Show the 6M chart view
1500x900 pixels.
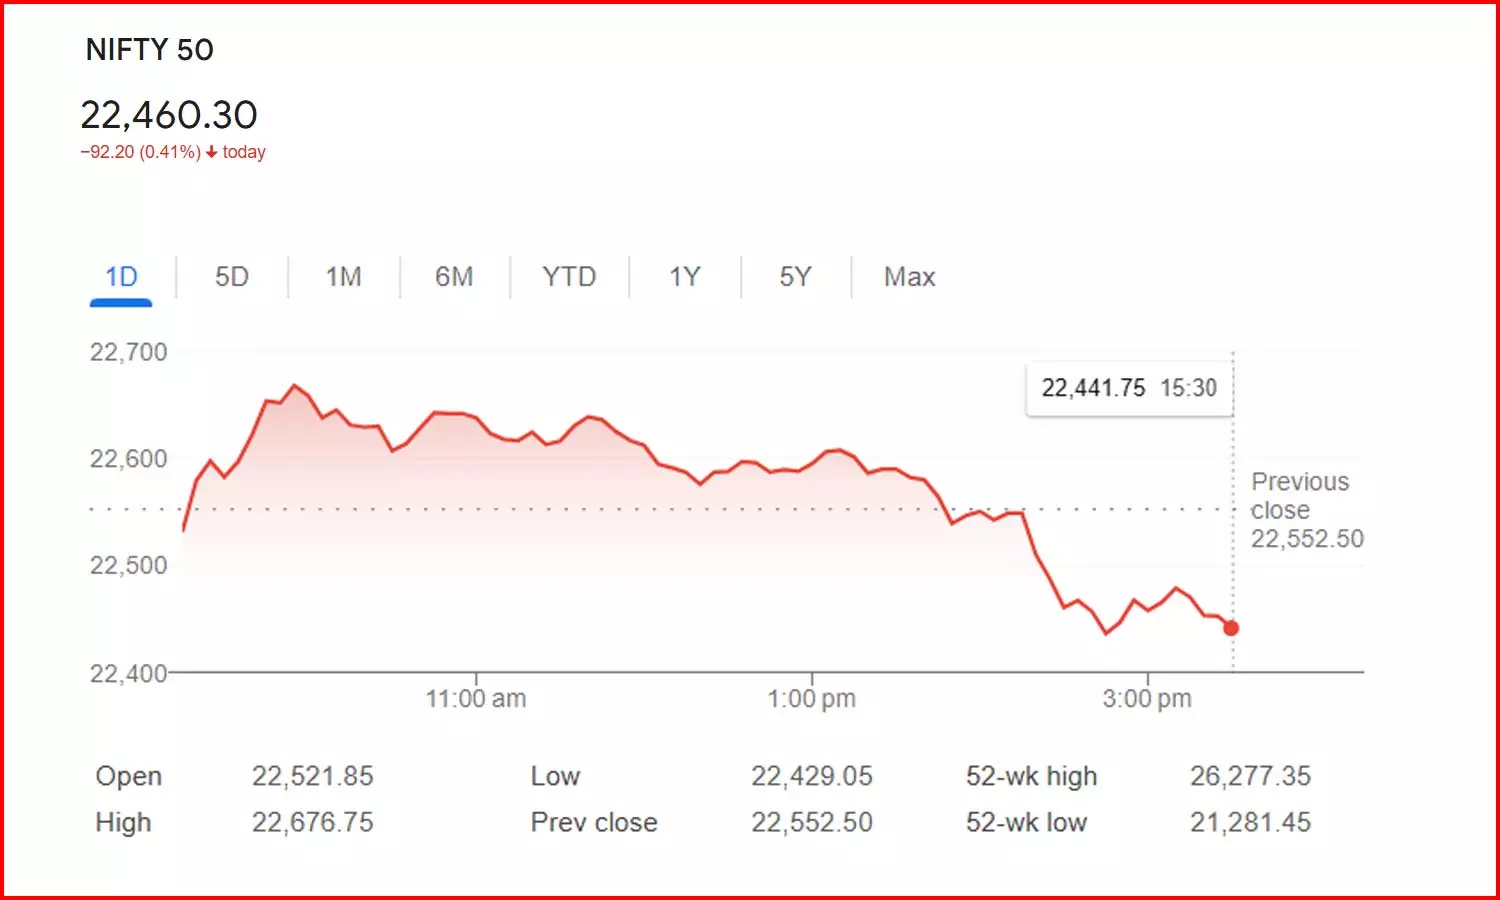(454, 277)
